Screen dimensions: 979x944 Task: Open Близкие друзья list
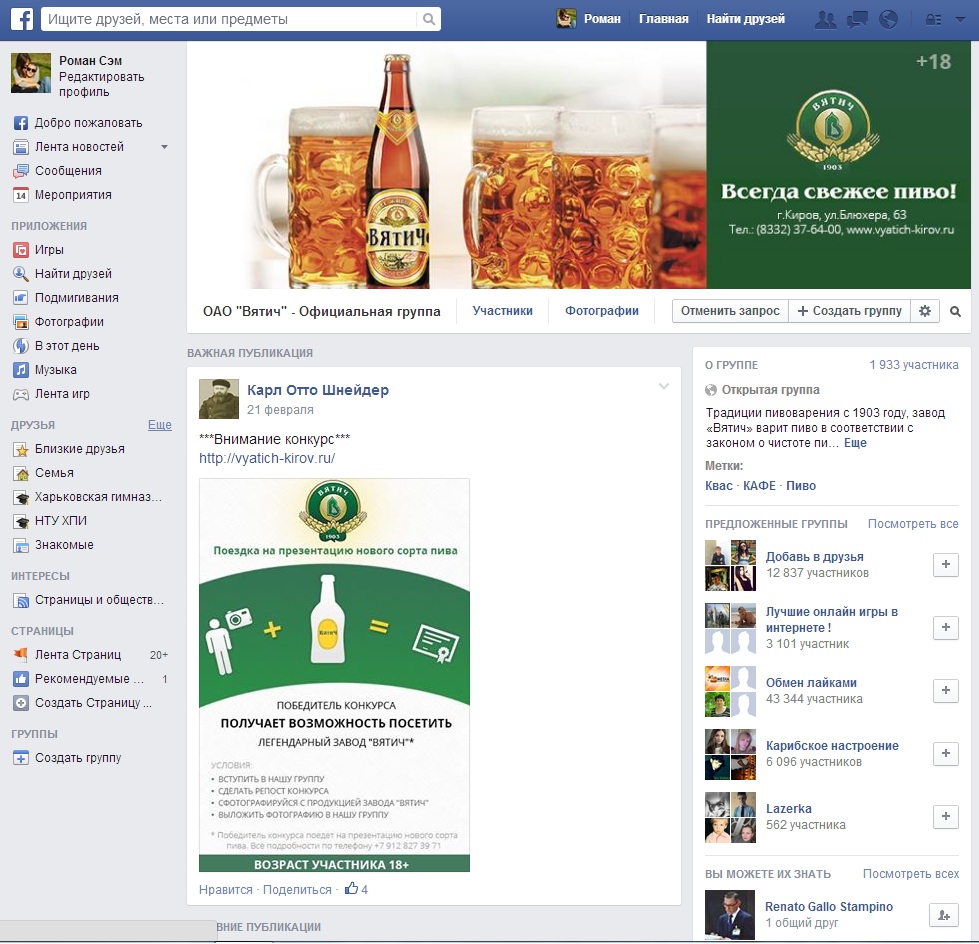click(69, 449)
